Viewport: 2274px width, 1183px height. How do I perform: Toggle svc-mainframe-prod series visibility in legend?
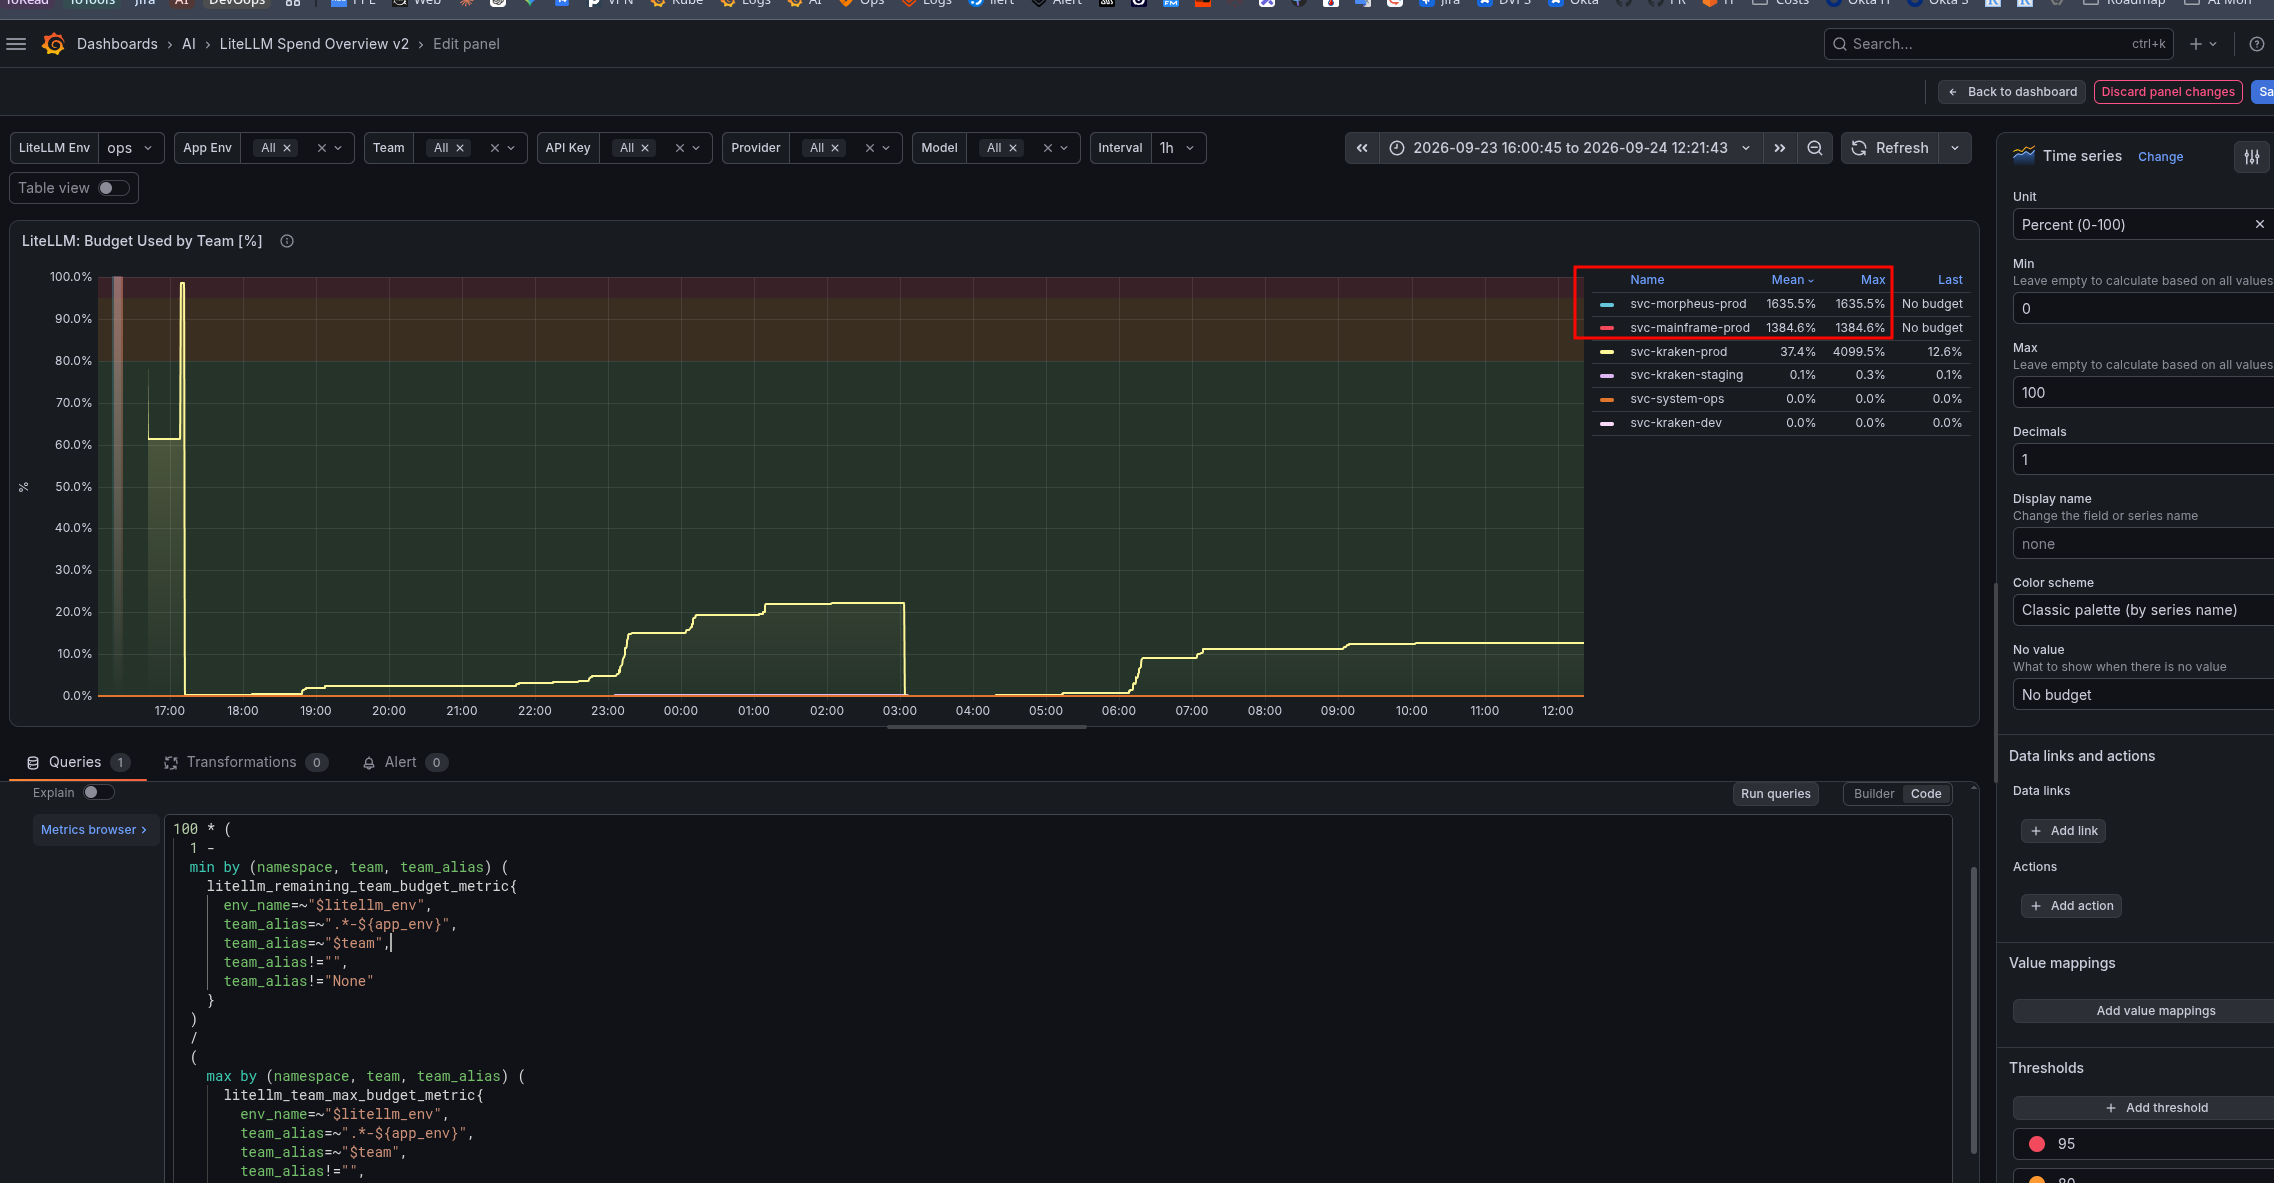click(1690, 328)
